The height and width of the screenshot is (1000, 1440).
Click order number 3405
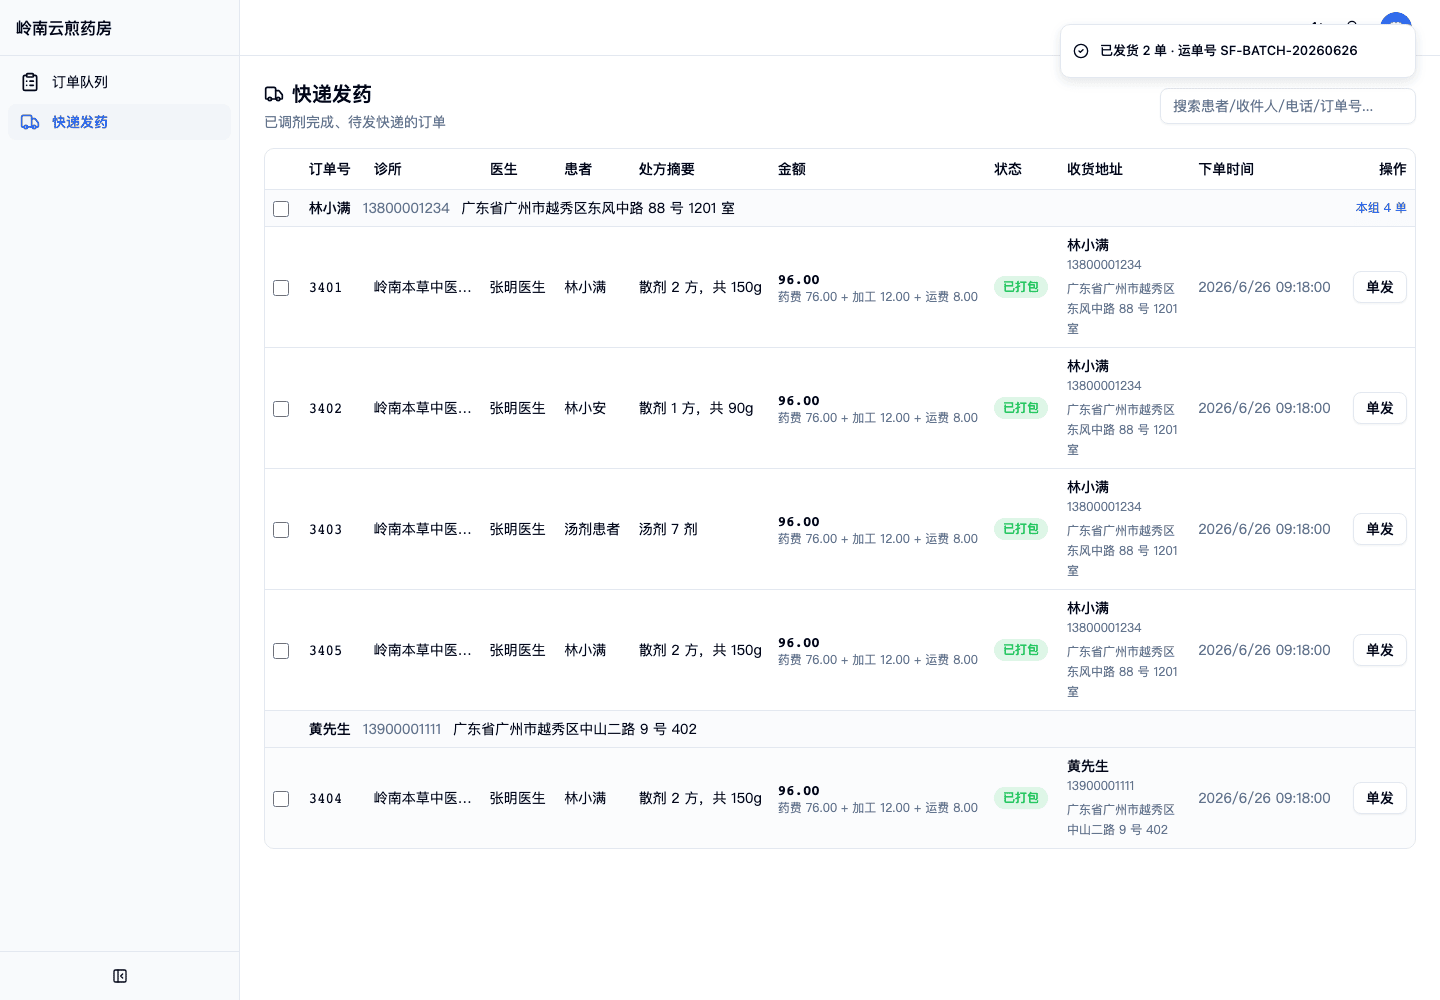(325, 651)
